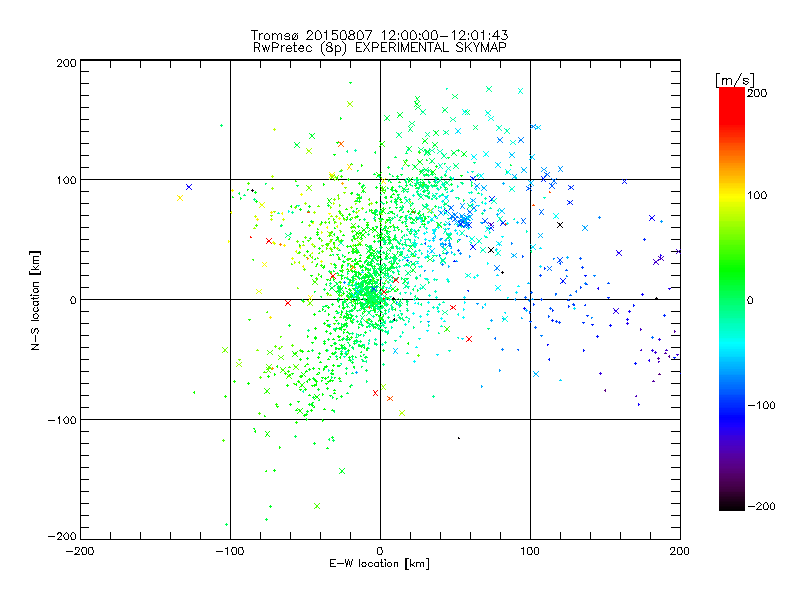
Task: Click the subtitle 'RwPretec (8p) EXPERIMENTAL SKYMAP'
Action: pos(380,48)
